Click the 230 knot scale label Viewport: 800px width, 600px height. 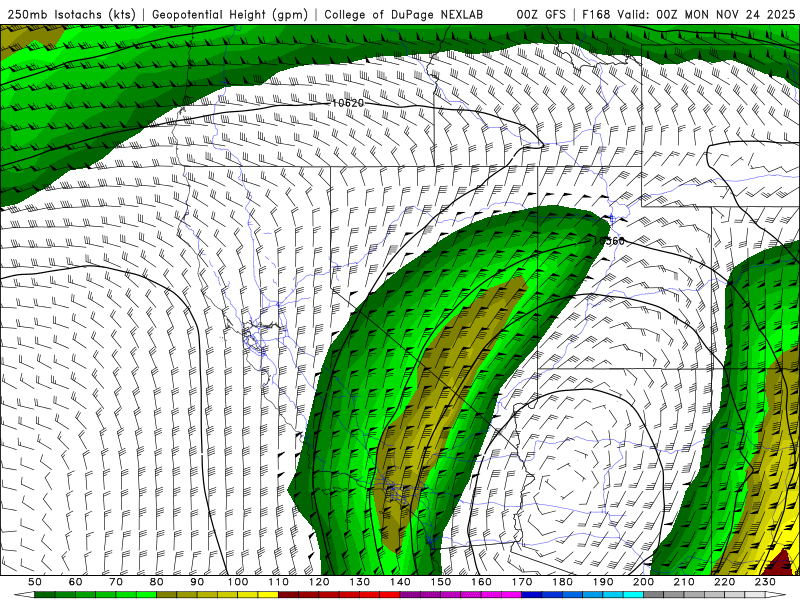click(x=766, y=582)
